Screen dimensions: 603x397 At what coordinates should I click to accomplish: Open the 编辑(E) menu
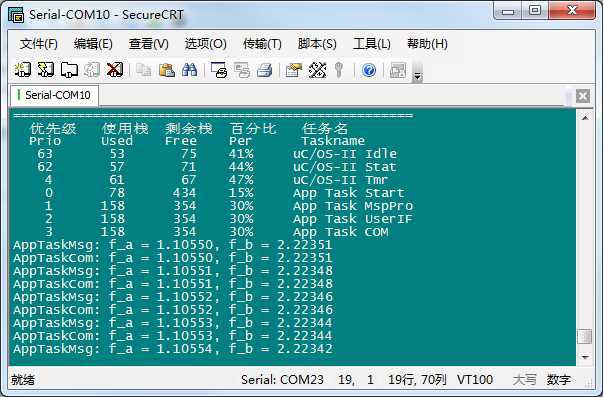coord(93,44)
